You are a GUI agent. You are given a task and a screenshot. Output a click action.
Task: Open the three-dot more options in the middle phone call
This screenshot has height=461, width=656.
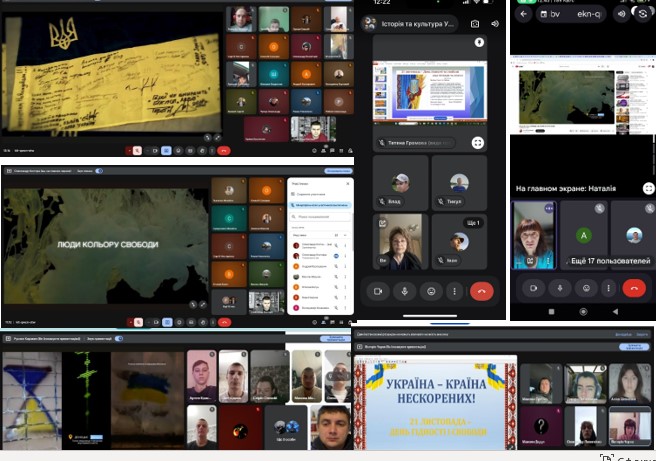pyautogui.click(x=455, y=291)
